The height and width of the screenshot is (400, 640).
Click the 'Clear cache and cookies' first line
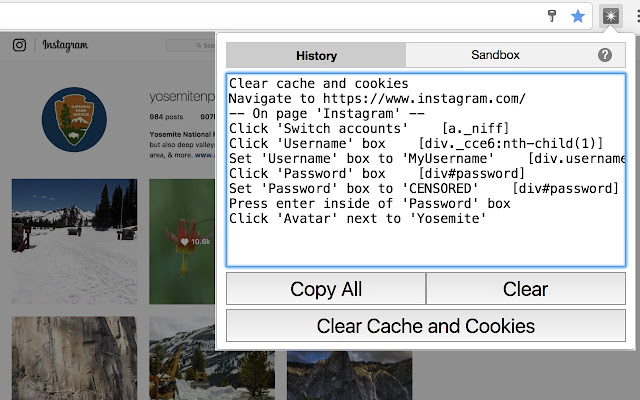[x=318, y=83]
